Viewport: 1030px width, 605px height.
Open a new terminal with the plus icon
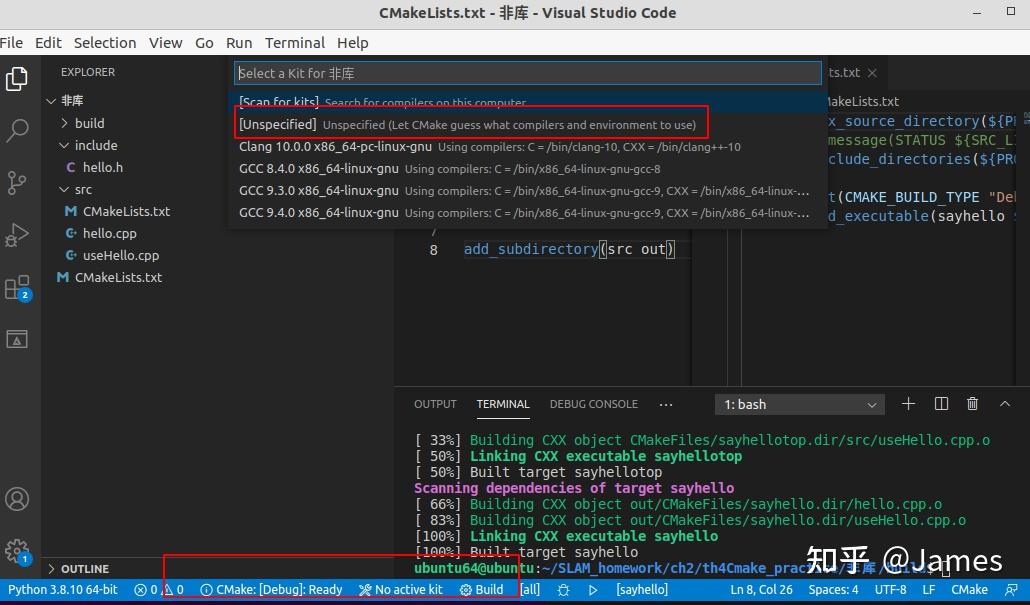click(908, 404)
